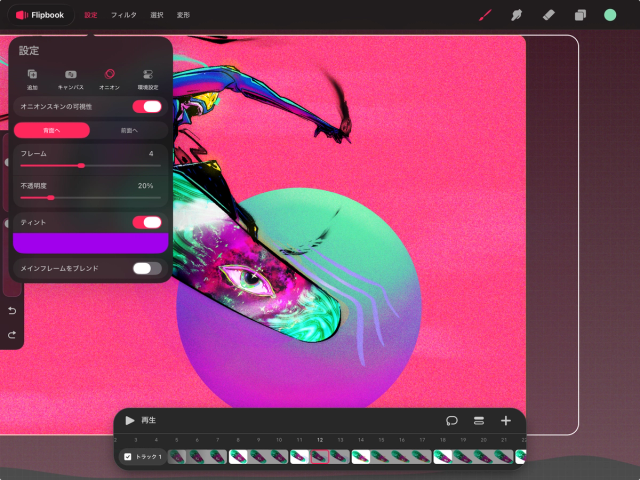This screenshot has height=480, width=640.
Task: Select the frame 14 thumbnail
Action: 361,457
